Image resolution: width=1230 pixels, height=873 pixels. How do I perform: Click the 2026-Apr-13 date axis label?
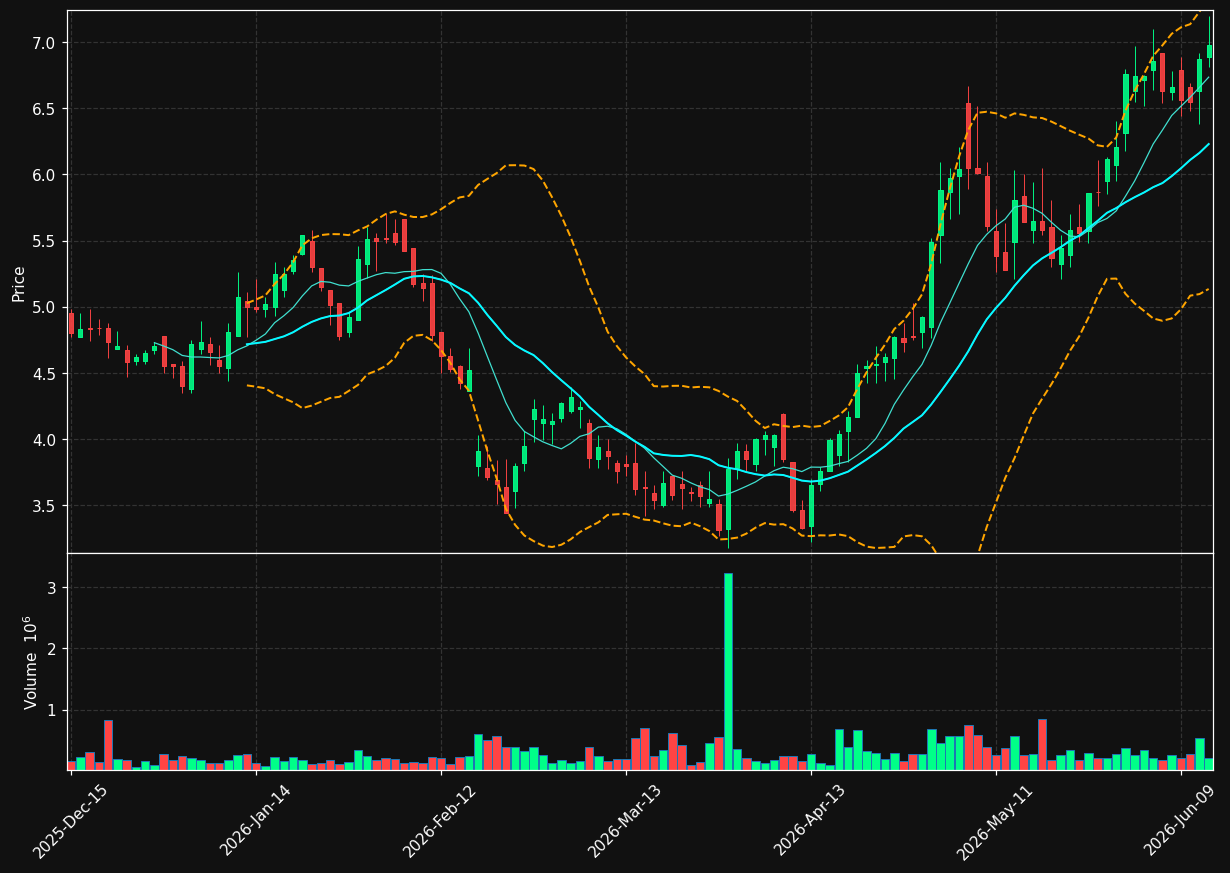pyautogui.click(x=811, y=821)
